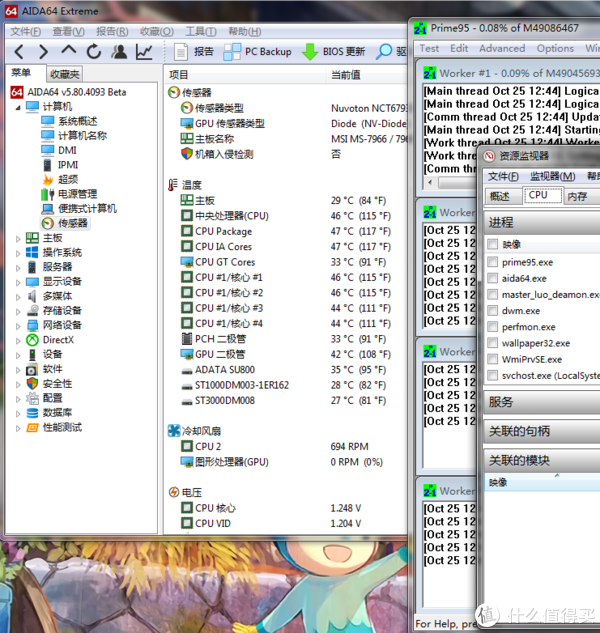
Task: Click the 报告 report button
Action: [x=194, y=51]
